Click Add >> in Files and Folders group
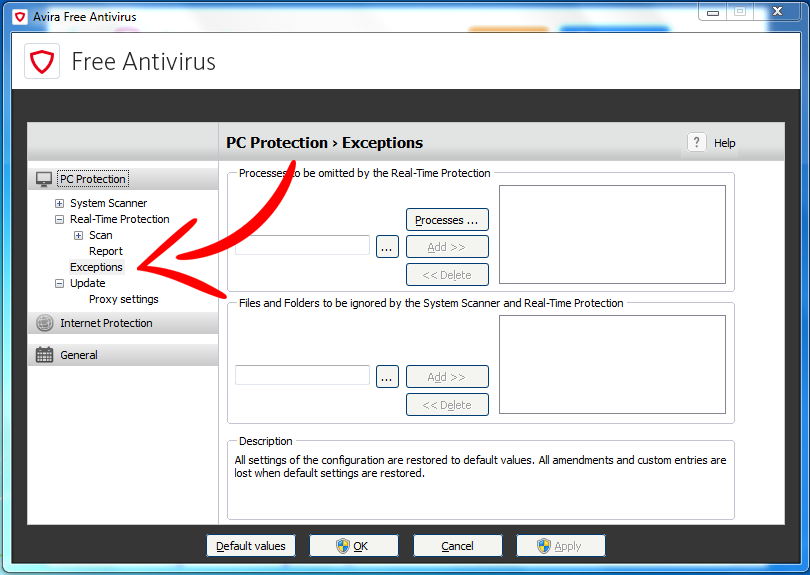 447,377
